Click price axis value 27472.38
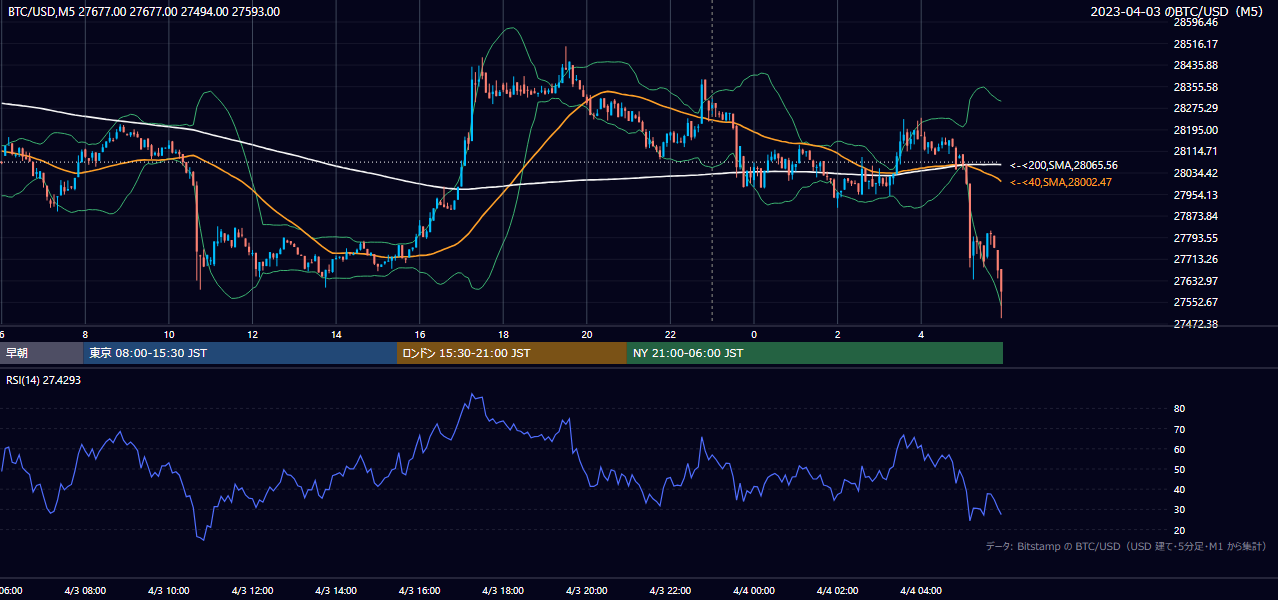Viewport: 1278px width, 600px height. pos(1195,324)
